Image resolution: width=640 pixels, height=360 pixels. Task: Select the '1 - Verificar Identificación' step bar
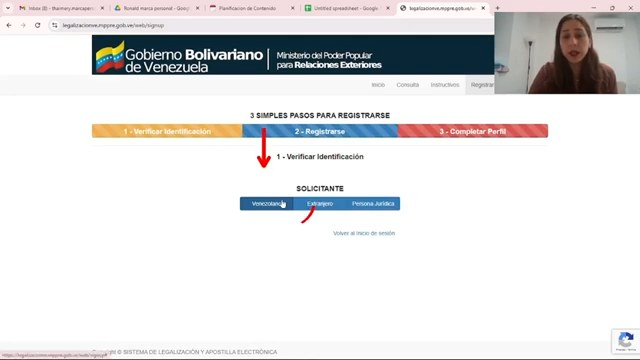pos(167,131)
